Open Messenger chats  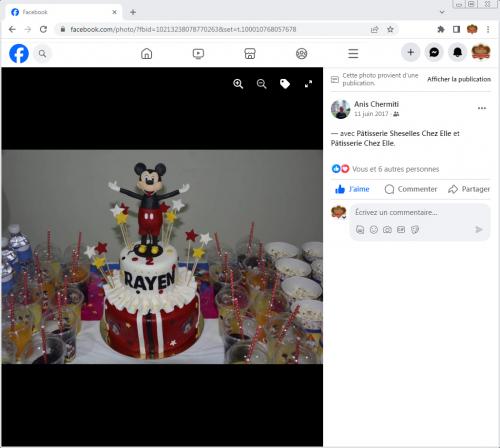pyautogui.click(x=434, y=52)
